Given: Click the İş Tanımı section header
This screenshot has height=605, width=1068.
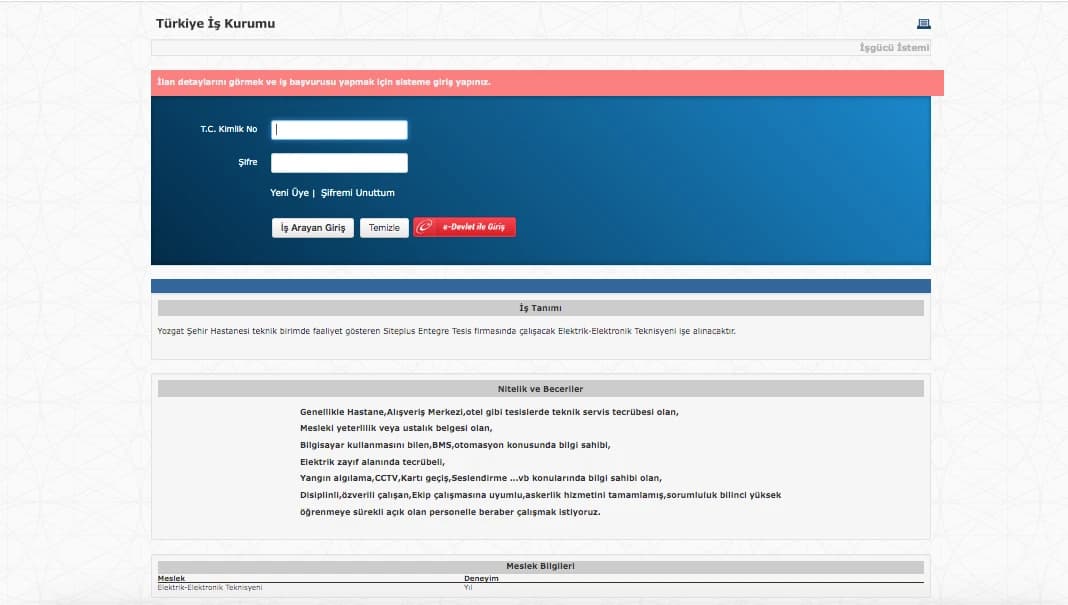Looking at the screenshot, I should pyautogui.click(x=541, y=308).
